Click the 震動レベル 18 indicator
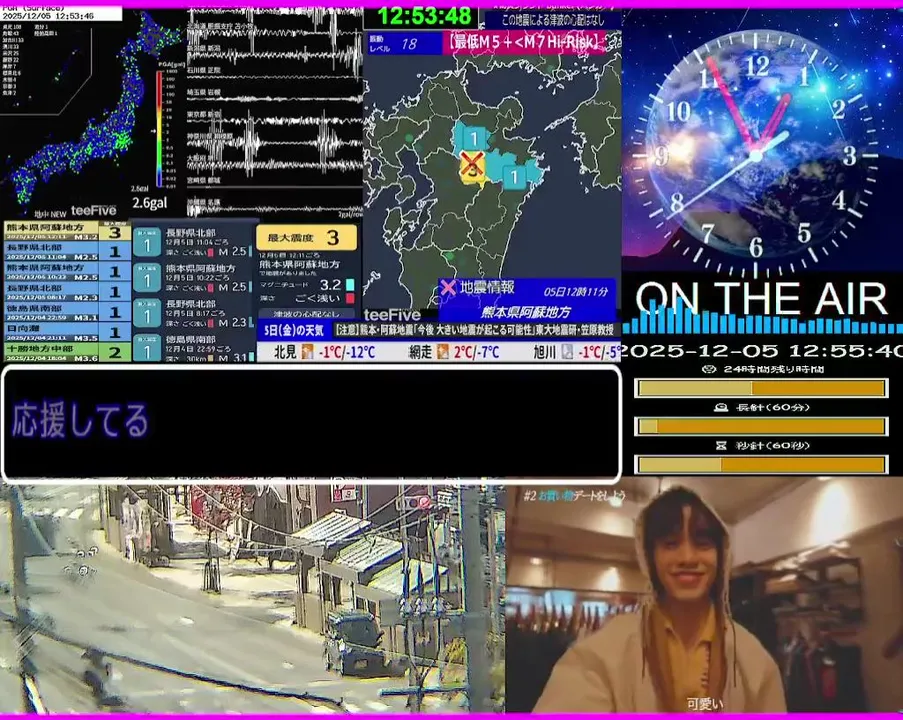Image resolution: width=903 pixels, height=720 pixels. [x=404, y=43]
